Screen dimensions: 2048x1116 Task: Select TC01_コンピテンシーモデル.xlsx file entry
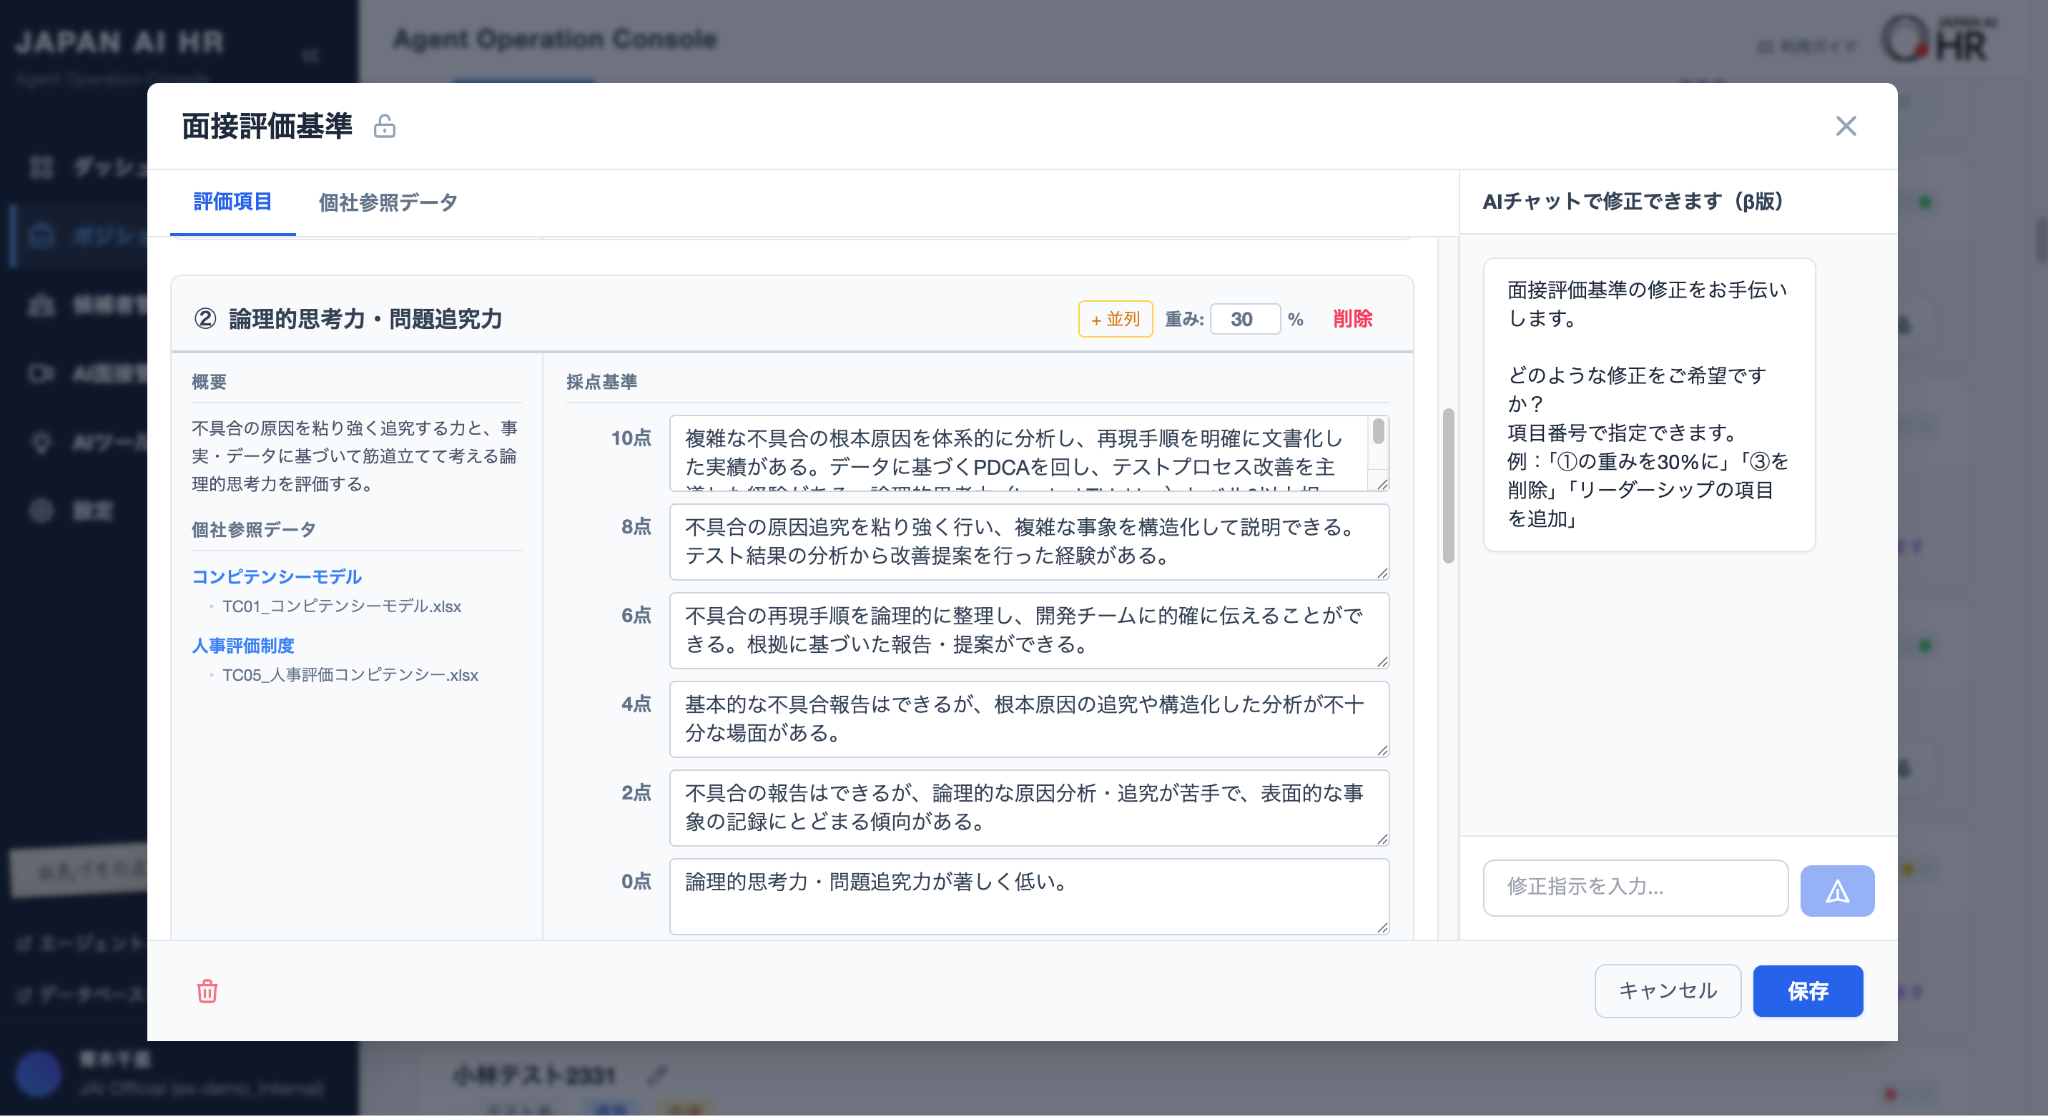[342, 607]
